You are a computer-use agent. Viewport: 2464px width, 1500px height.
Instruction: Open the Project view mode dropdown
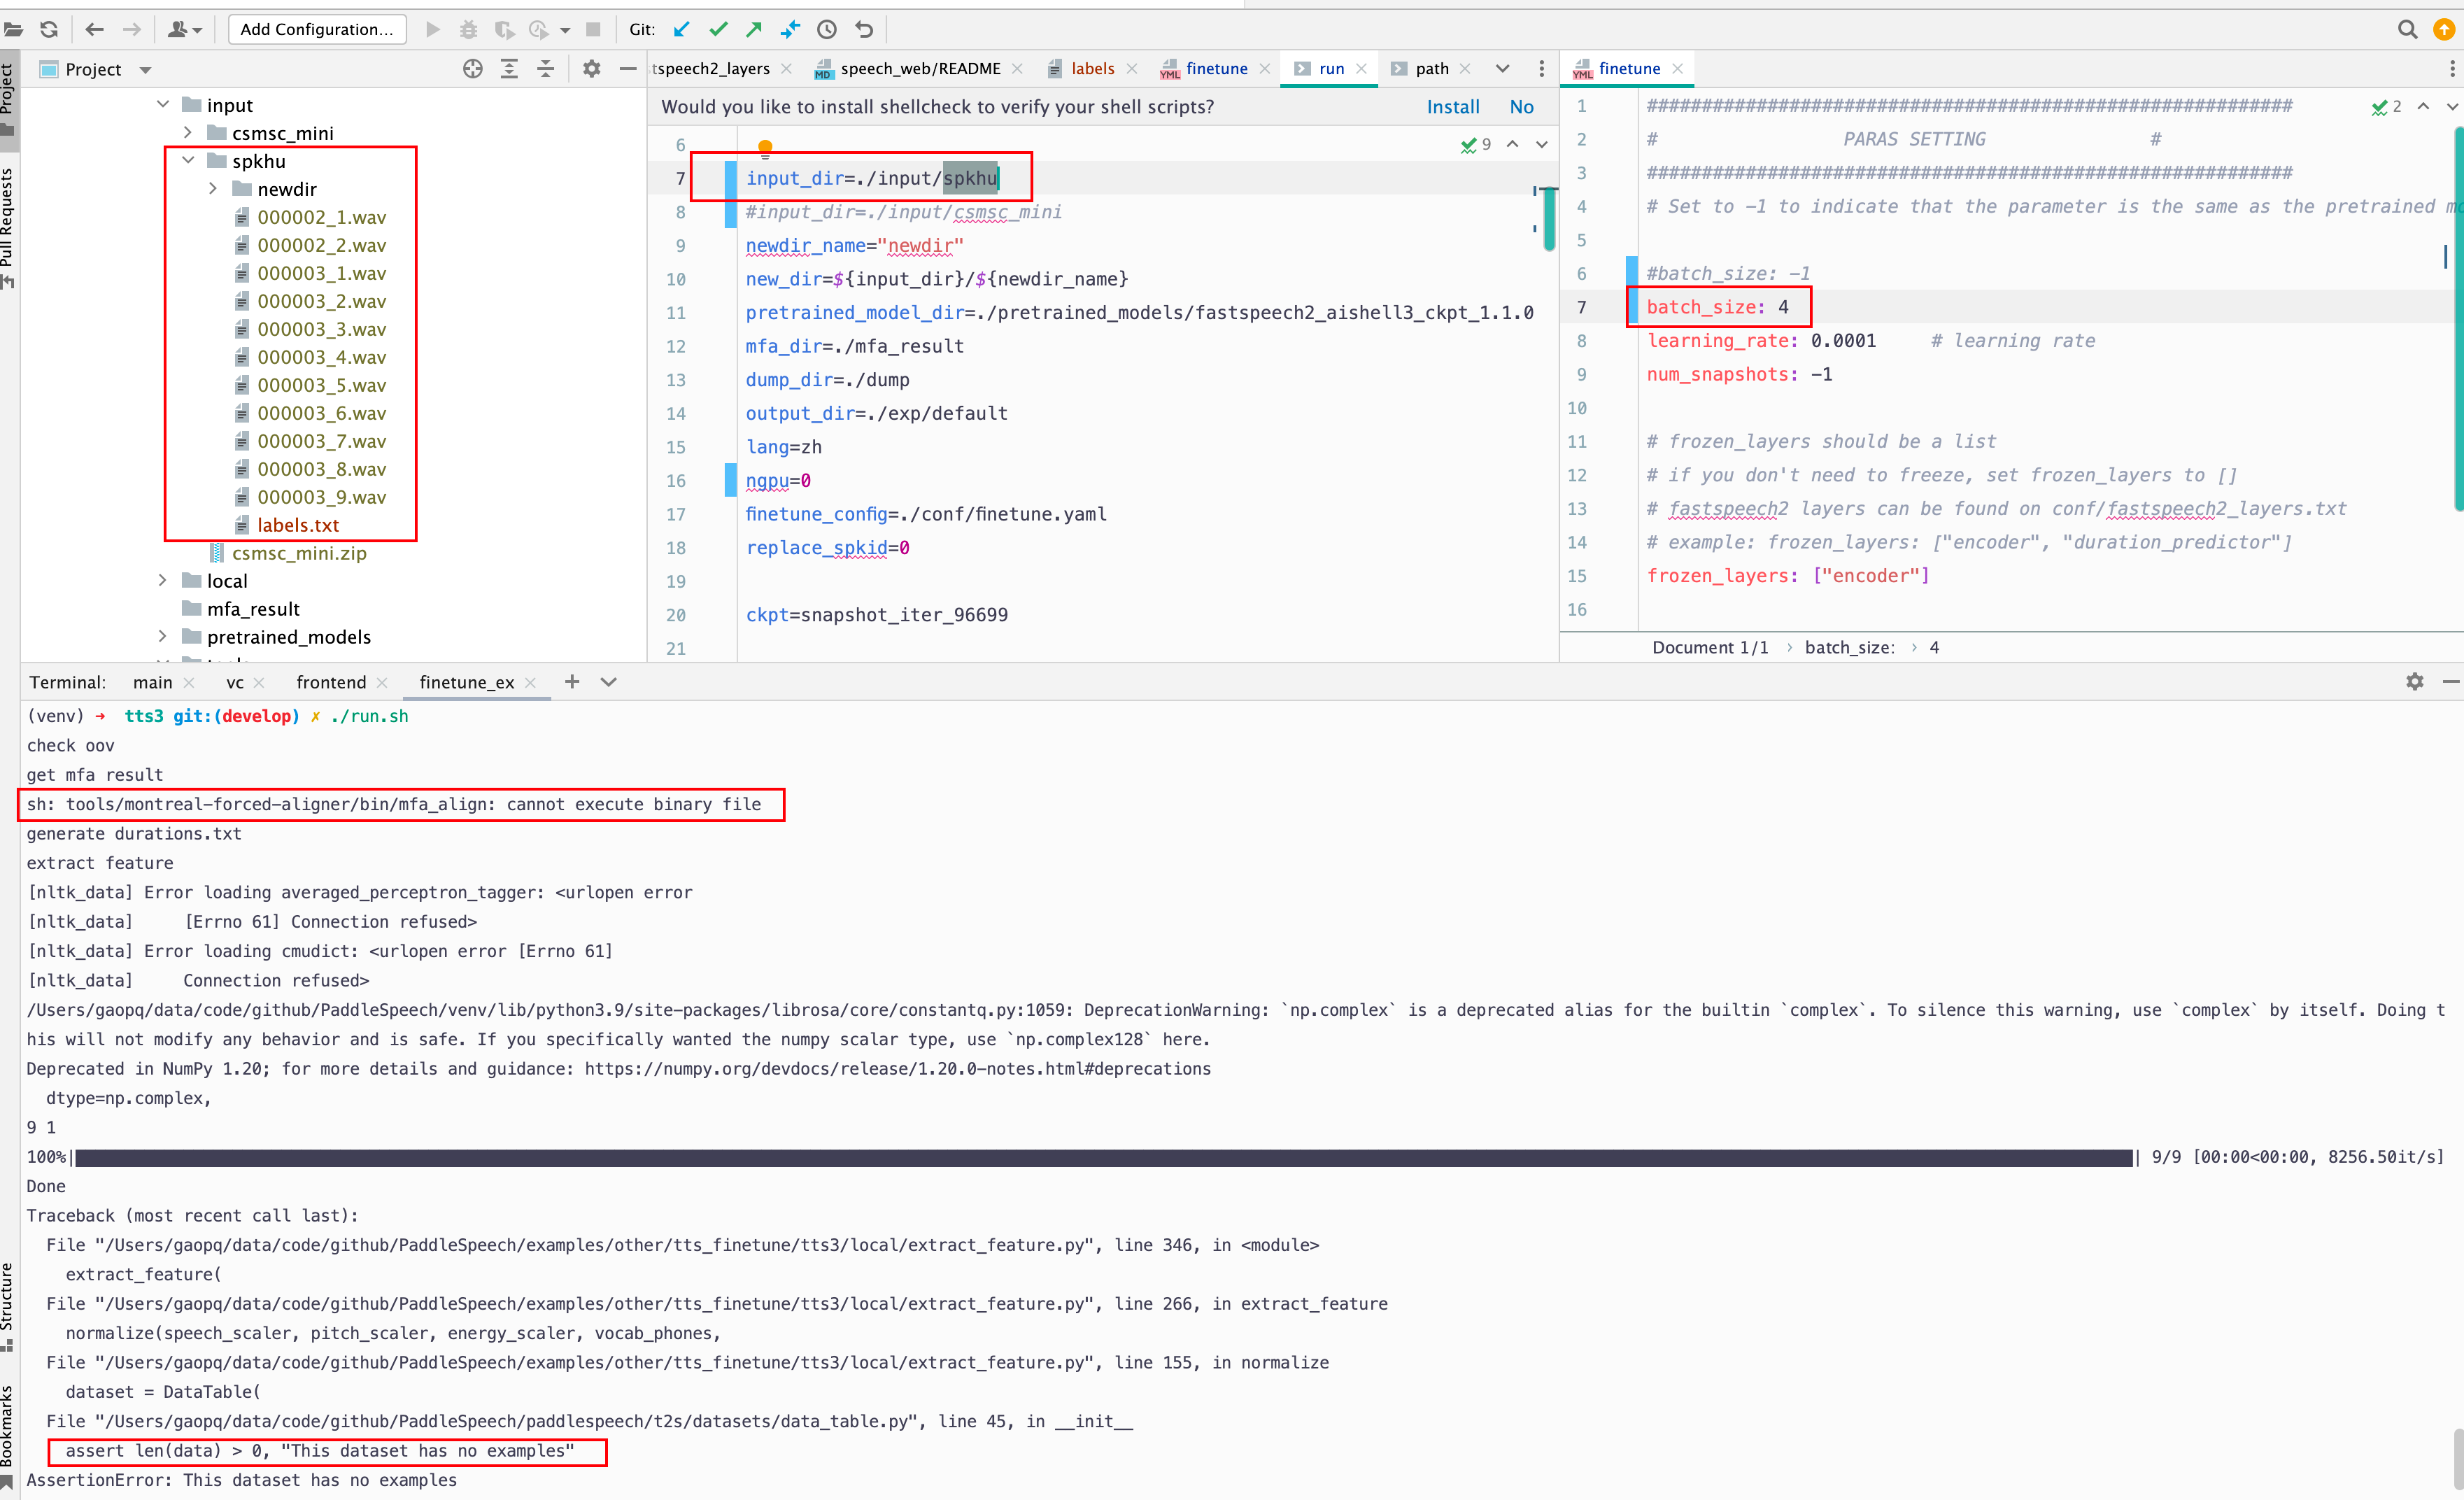[145, 69]
